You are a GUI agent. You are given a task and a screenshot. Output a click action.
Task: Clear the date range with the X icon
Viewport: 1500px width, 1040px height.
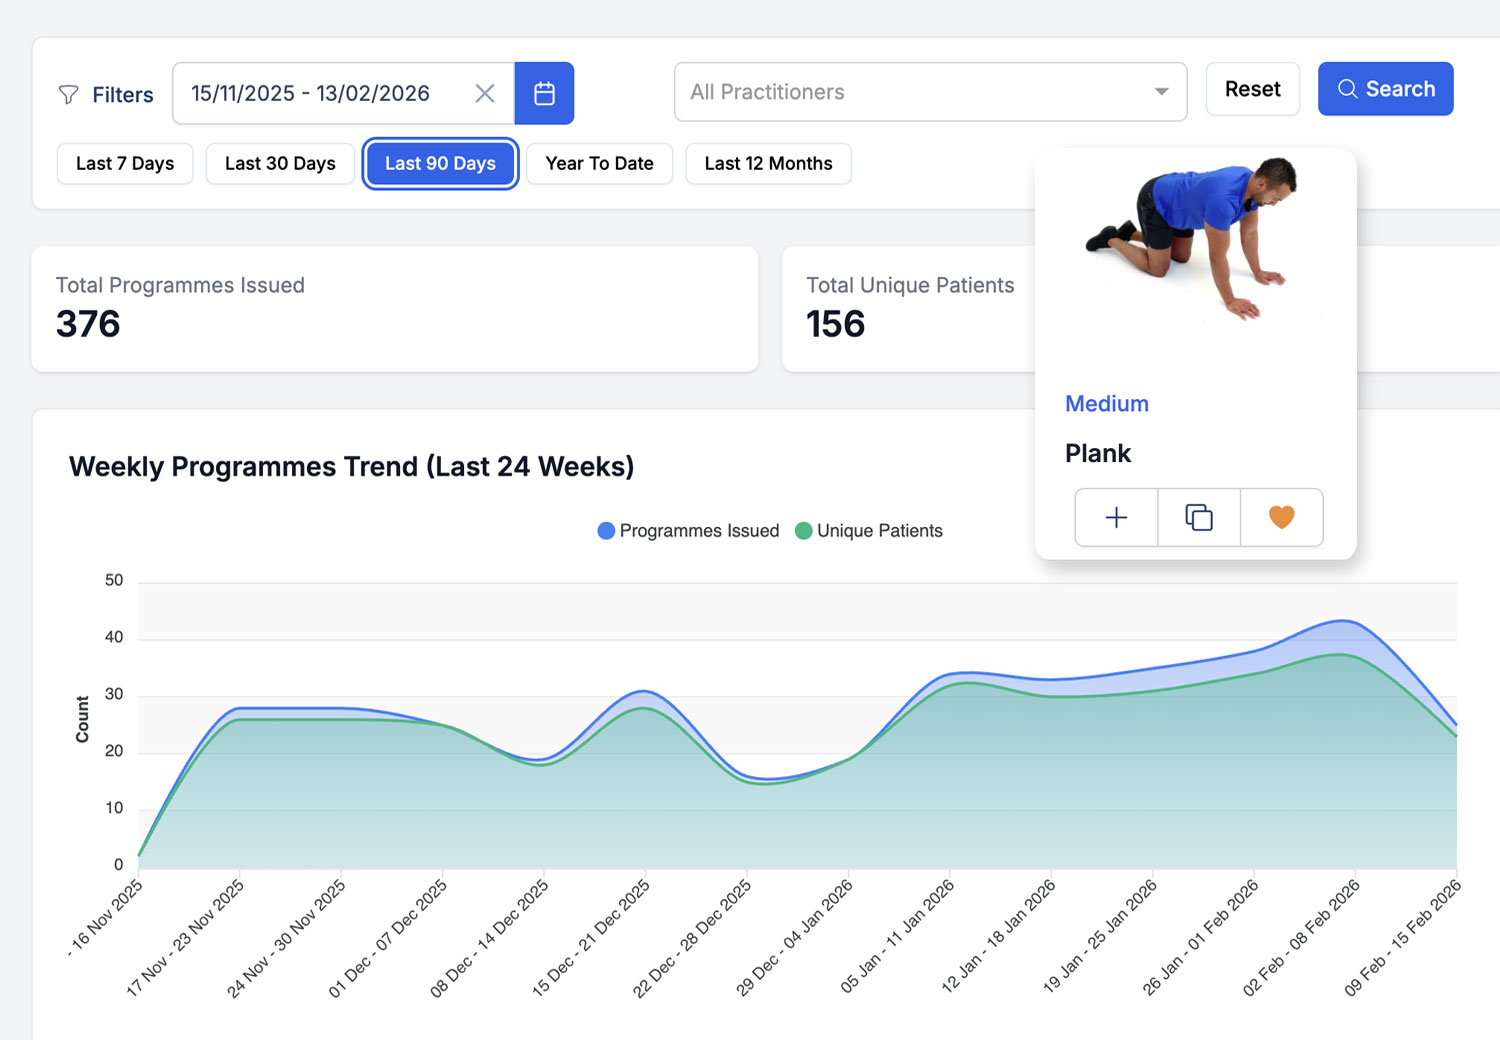click(485, 93)
